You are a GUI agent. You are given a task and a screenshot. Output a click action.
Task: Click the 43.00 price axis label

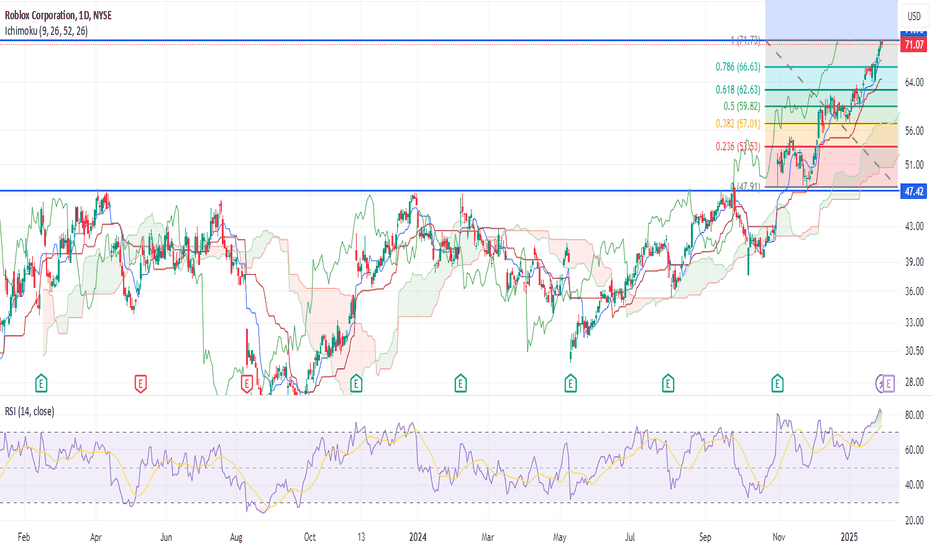coord(914,226)
